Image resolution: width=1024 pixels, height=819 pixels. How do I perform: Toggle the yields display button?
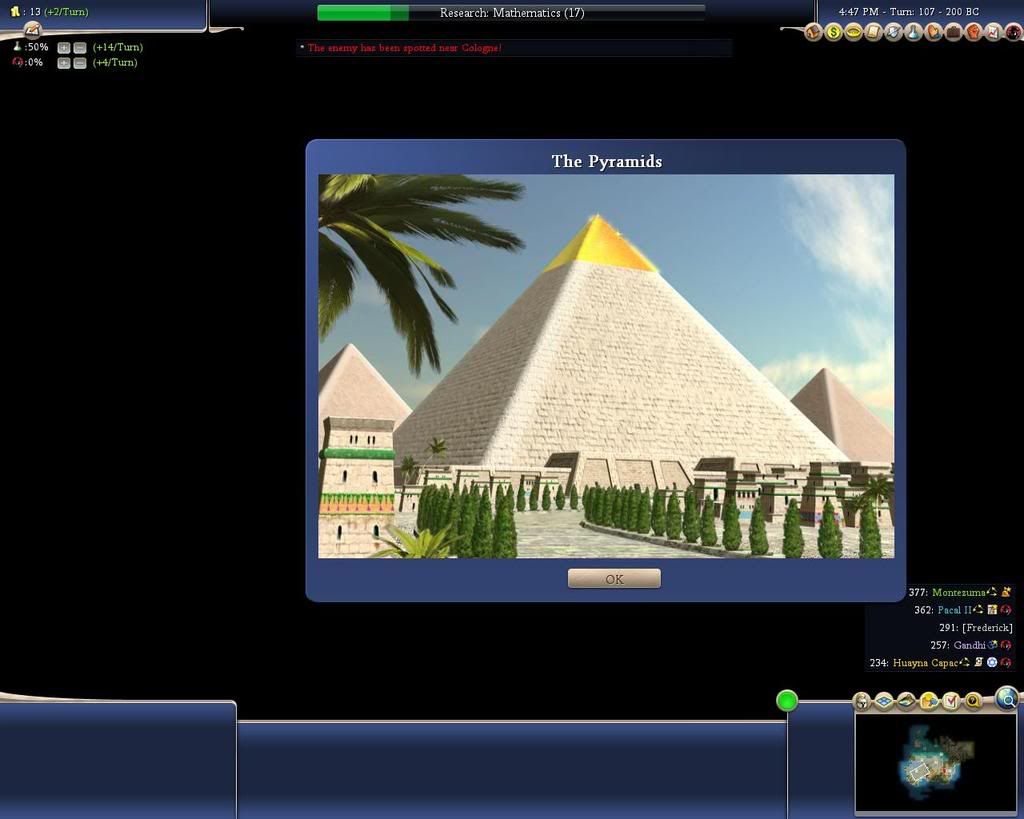tap(929, 701)
